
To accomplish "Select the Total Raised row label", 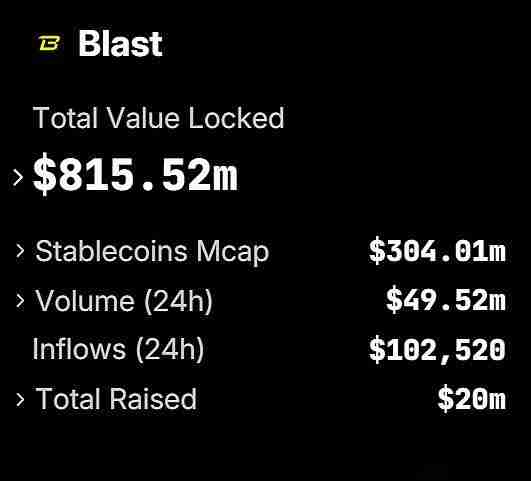I will click(x=116, y=399).
